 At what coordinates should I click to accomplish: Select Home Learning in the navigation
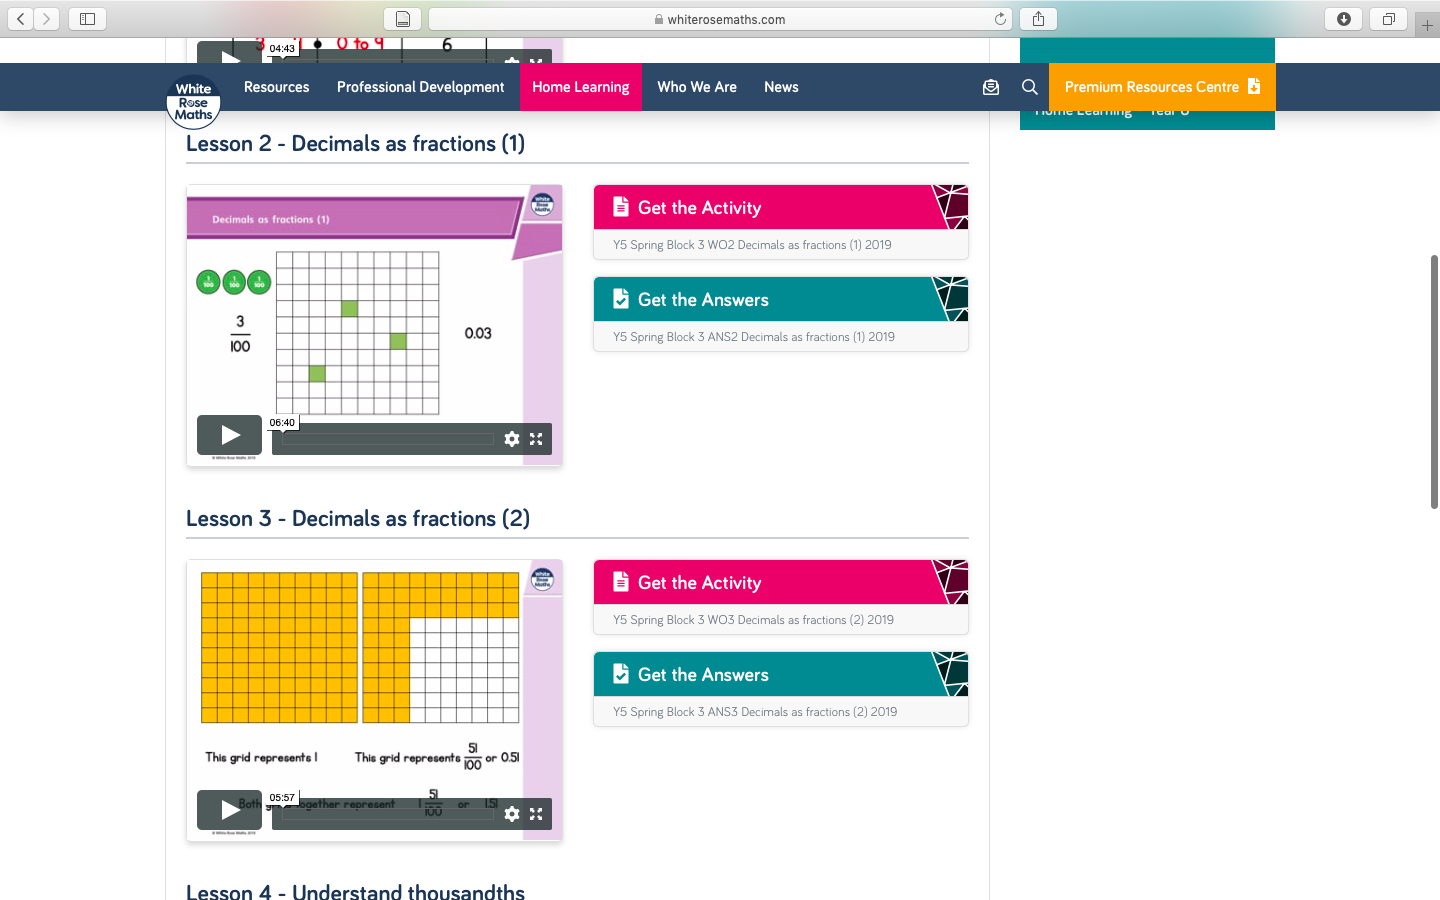(580, 87)
